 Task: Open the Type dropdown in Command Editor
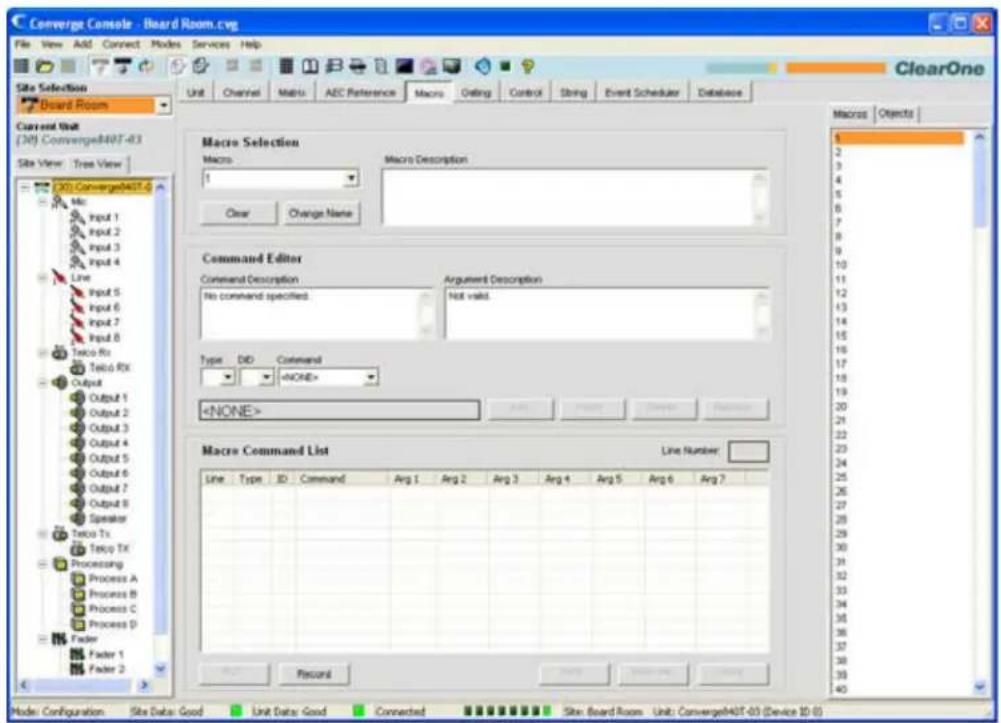228,378
